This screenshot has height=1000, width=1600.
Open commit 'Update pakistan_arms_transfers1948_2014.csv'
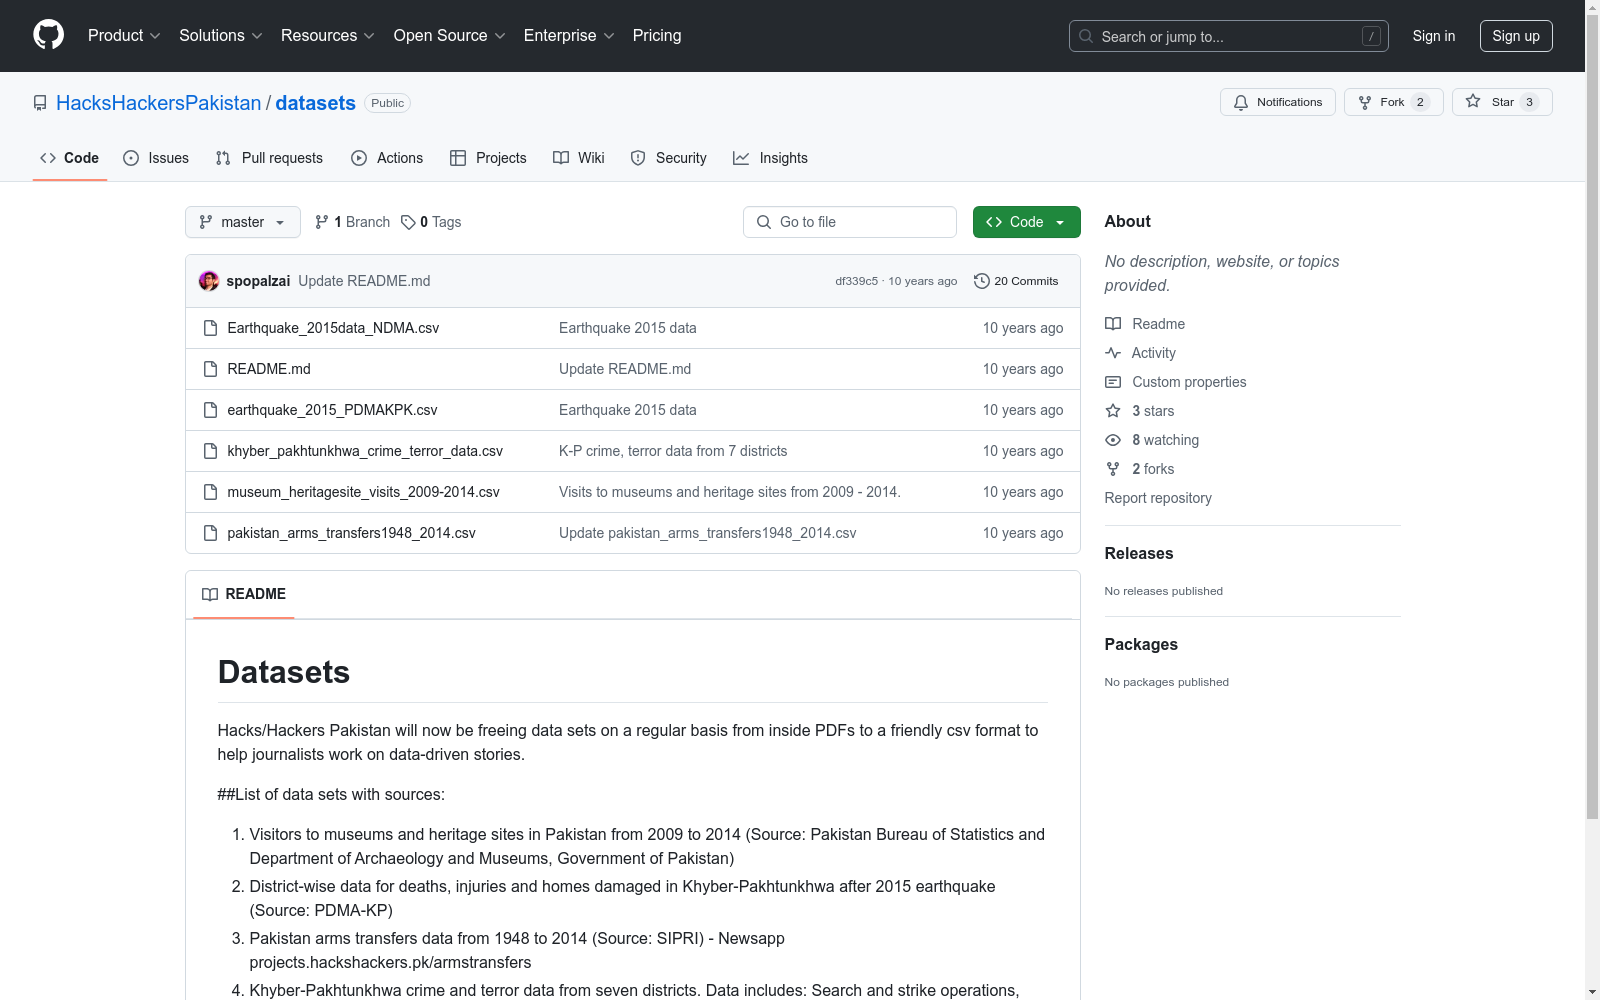(708, 533)
